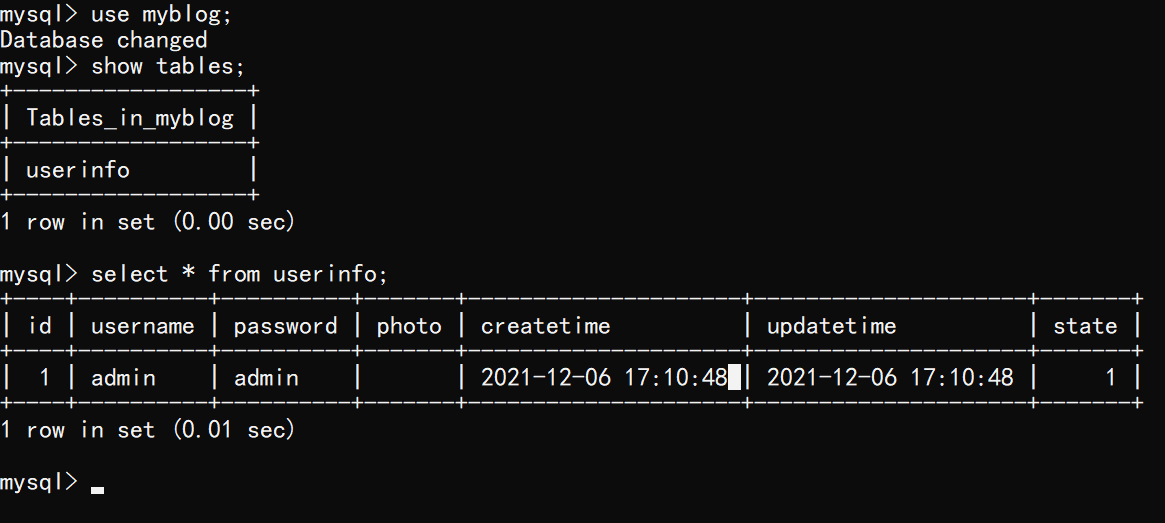Click the '1 row in set (0.00 sec)' line
The width and height of the screenshot is (1165, 523).
pyautogui.click(x=148, y=222)
